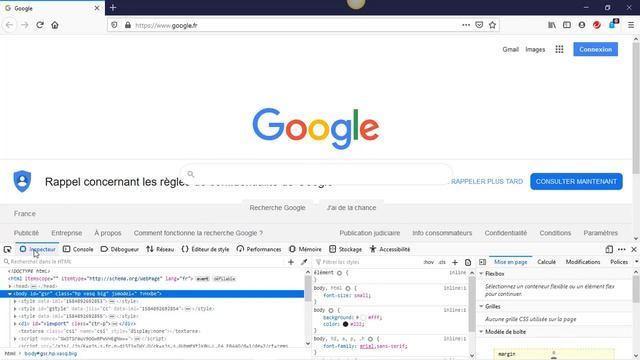
Task: Save page to Pocket
Action: [479, 25]
